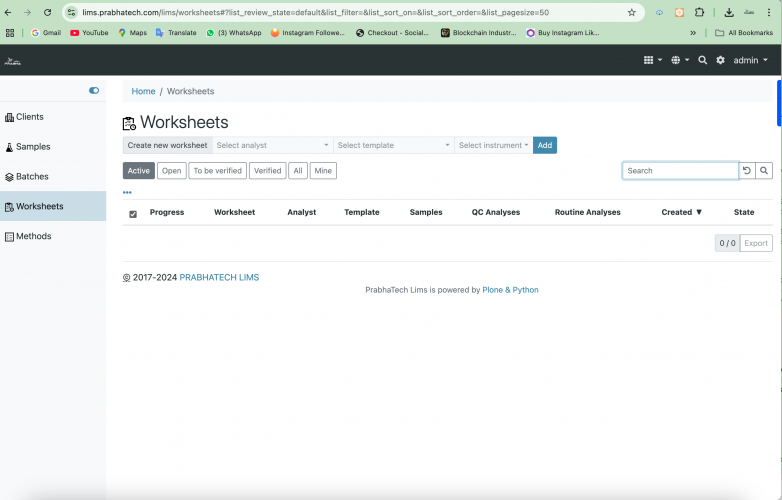Open browser downloads icon
Viewport: 782px width, 500px height.
729,12
